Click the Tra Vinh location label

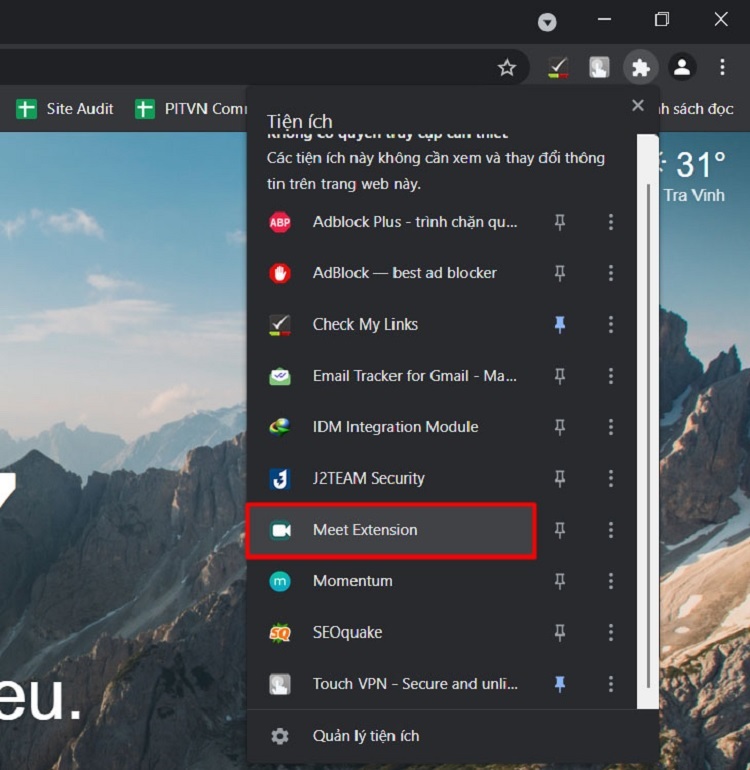coord(694,195)
